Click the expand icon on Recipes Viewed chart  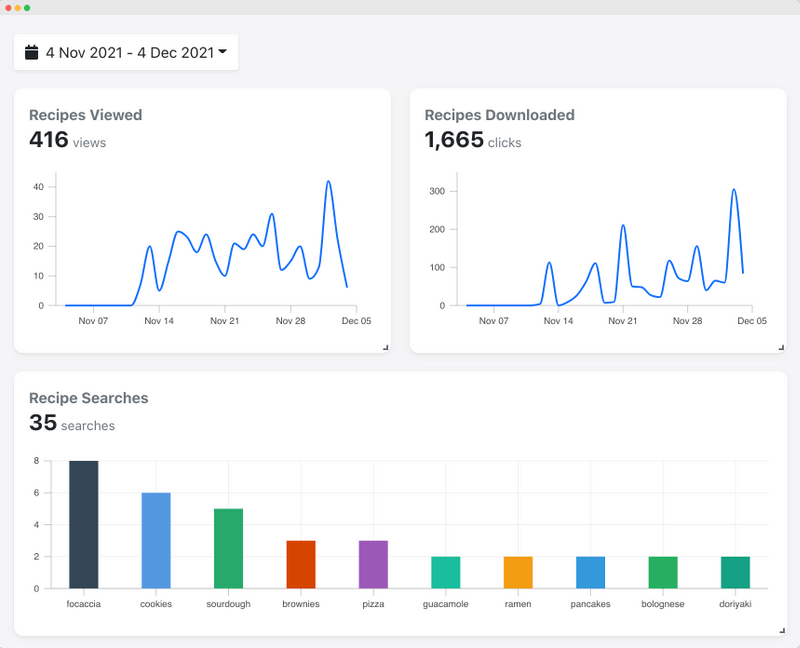(x=386, y=345)
